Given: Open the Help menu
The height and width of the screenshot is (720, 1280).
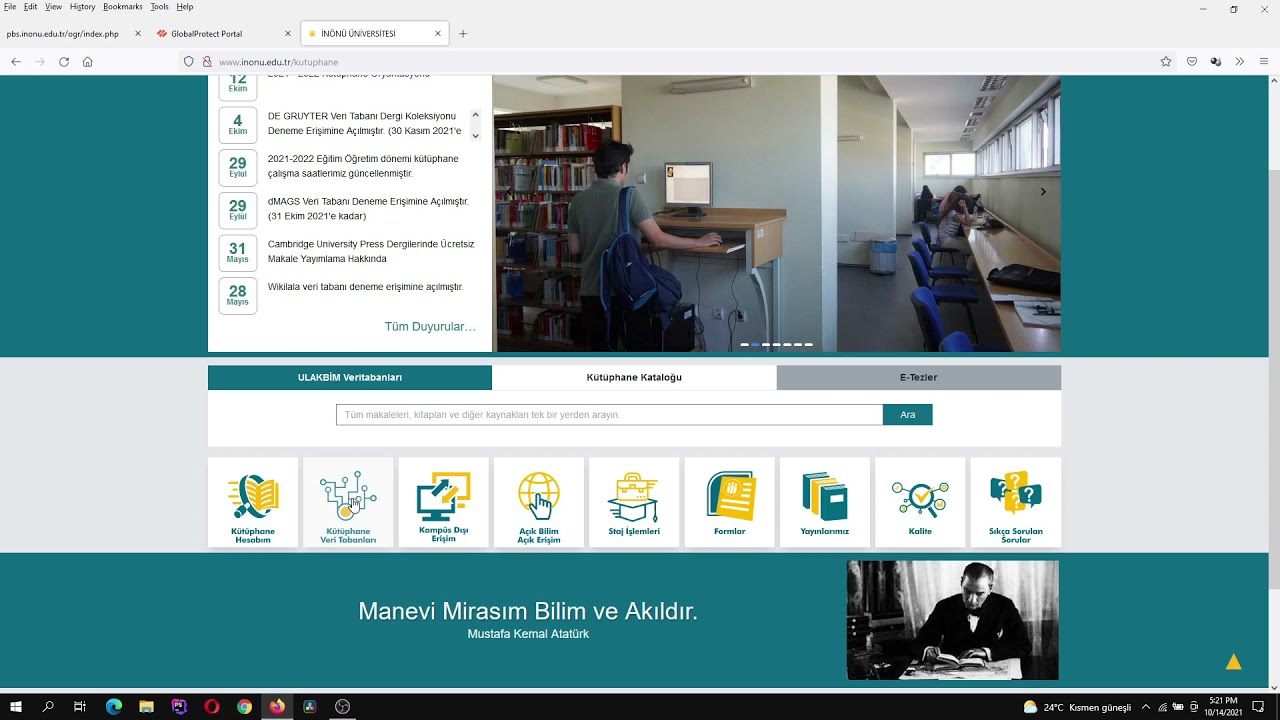Looking at the screenshot, I should point(185,7).
